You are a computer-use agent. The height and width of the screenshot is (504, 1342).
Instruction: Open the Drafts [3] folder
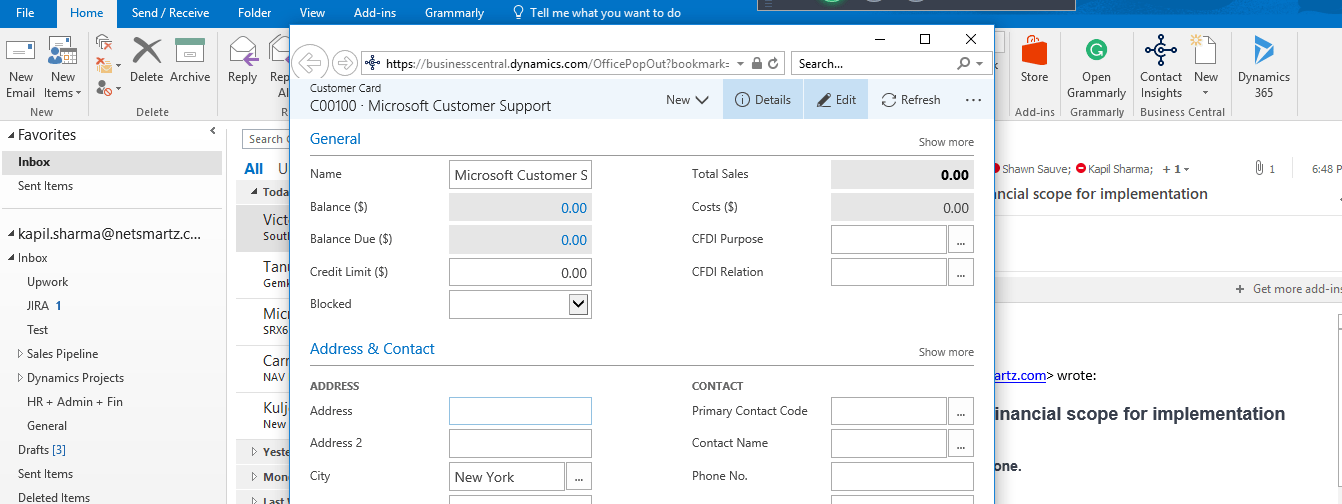point(42,450)
